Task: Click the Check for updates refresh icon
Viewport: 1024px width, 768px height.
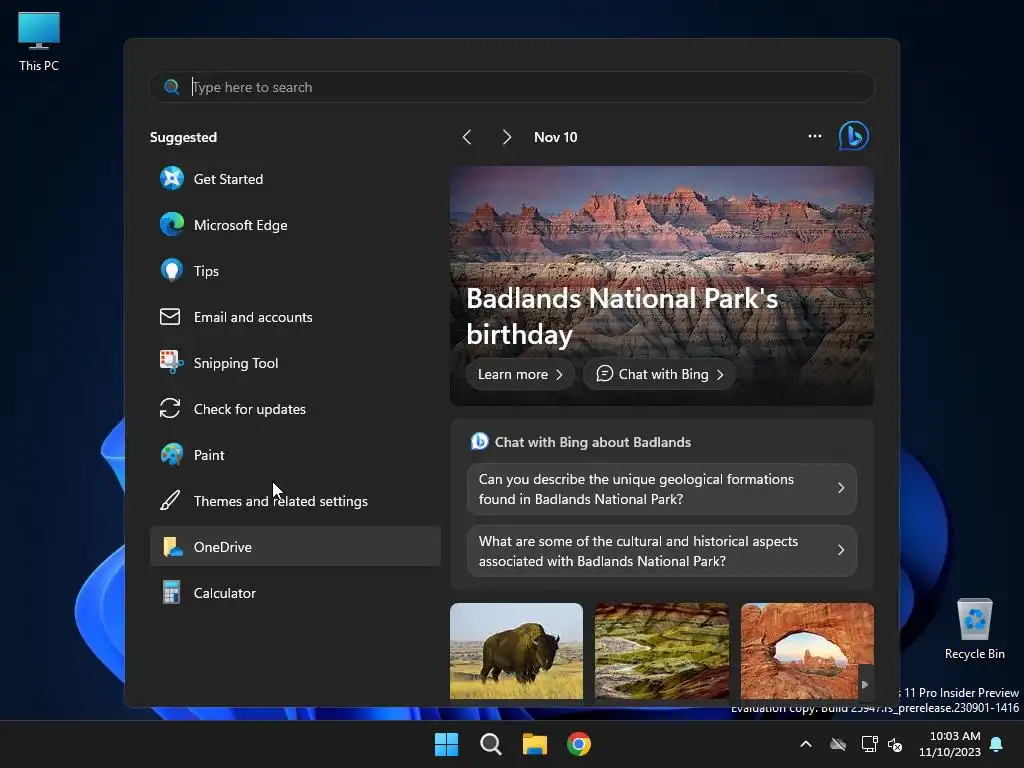Action: (170, 408)
